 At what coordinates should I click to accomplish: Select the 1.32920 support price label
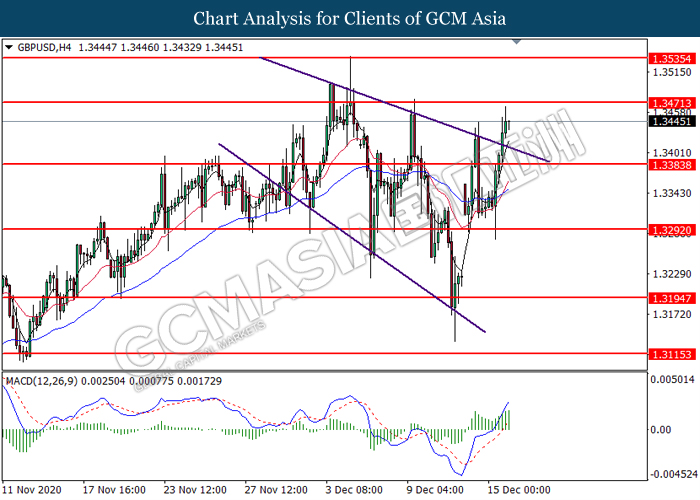click(x=672, y=230)
